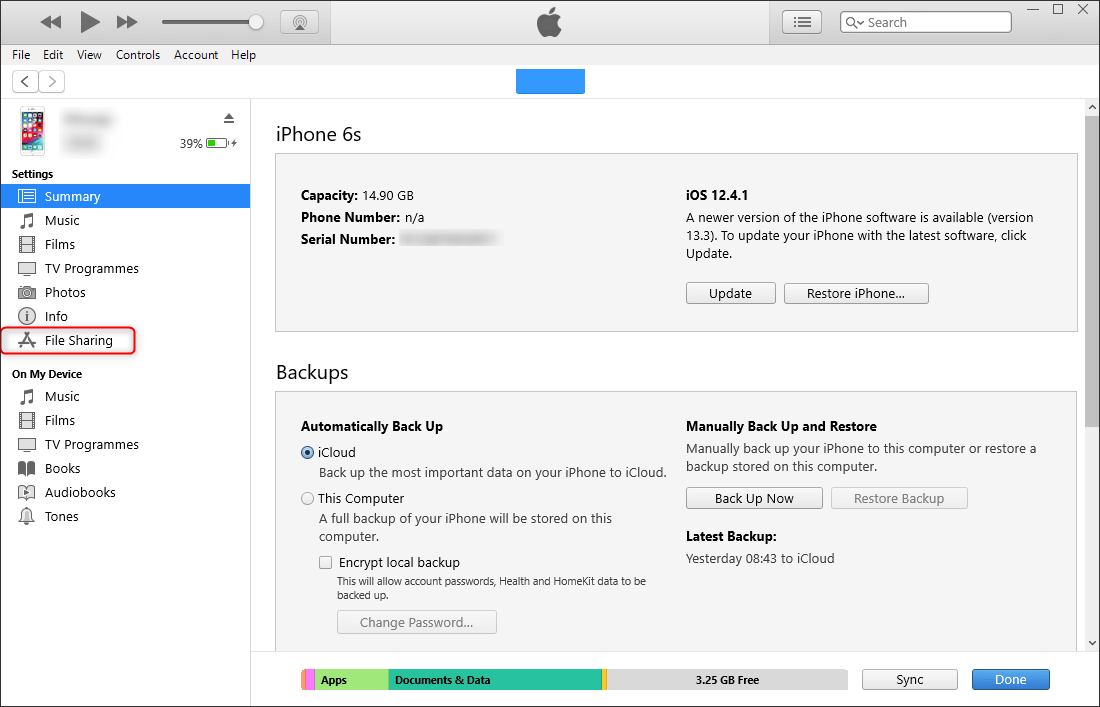The width and height of the screenshot is (1100, 707).
Task: Click the scrollbar up arrow
Action: click(x=1092, y=107)
